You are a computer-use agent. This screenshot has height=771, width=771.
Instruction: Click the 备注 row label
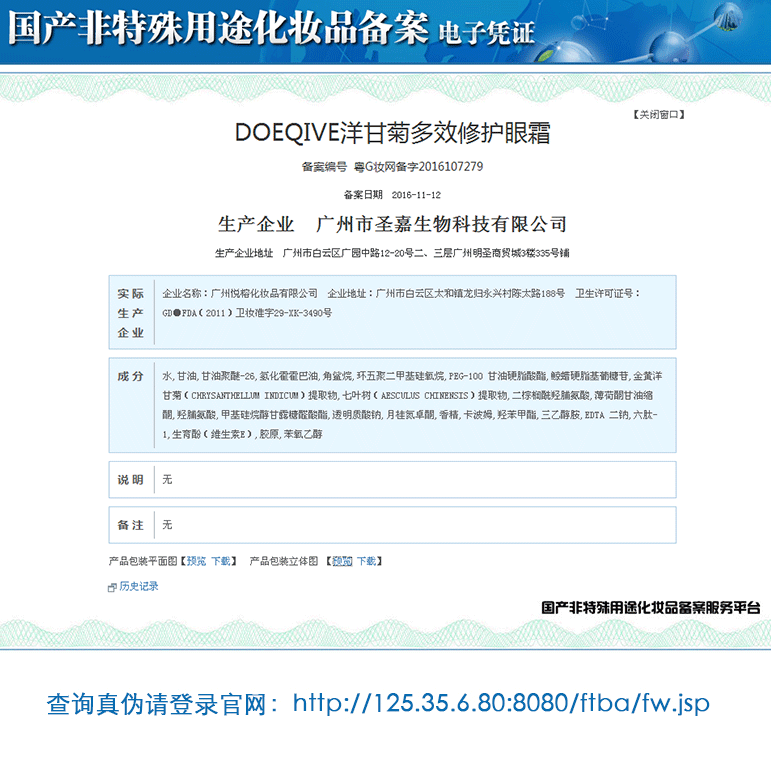point(130,525)
